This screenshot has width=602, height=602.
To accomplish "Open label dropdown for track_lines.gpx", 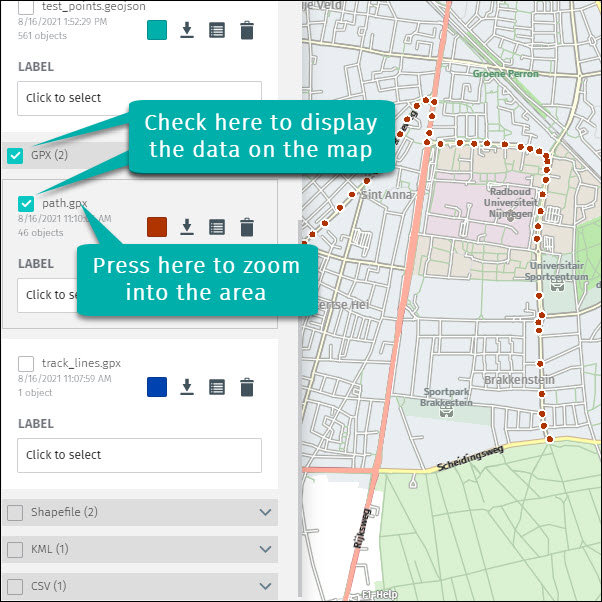I will (139, 455).
